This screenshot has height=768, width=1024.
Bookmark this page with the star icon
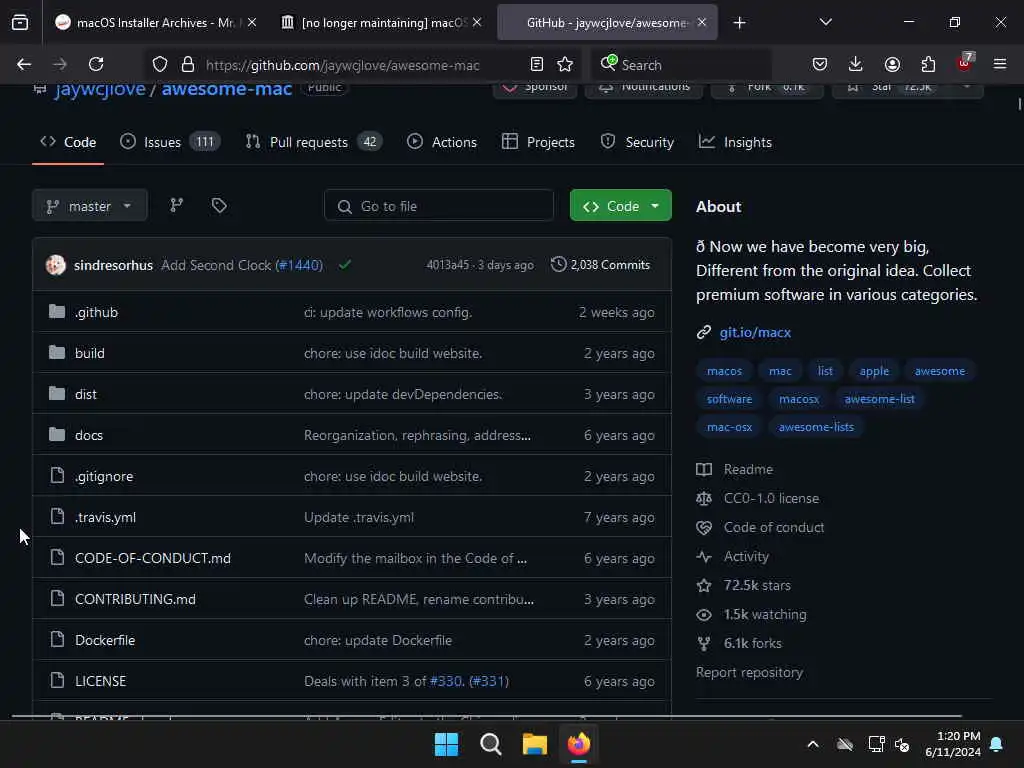[x=565, y=64]
